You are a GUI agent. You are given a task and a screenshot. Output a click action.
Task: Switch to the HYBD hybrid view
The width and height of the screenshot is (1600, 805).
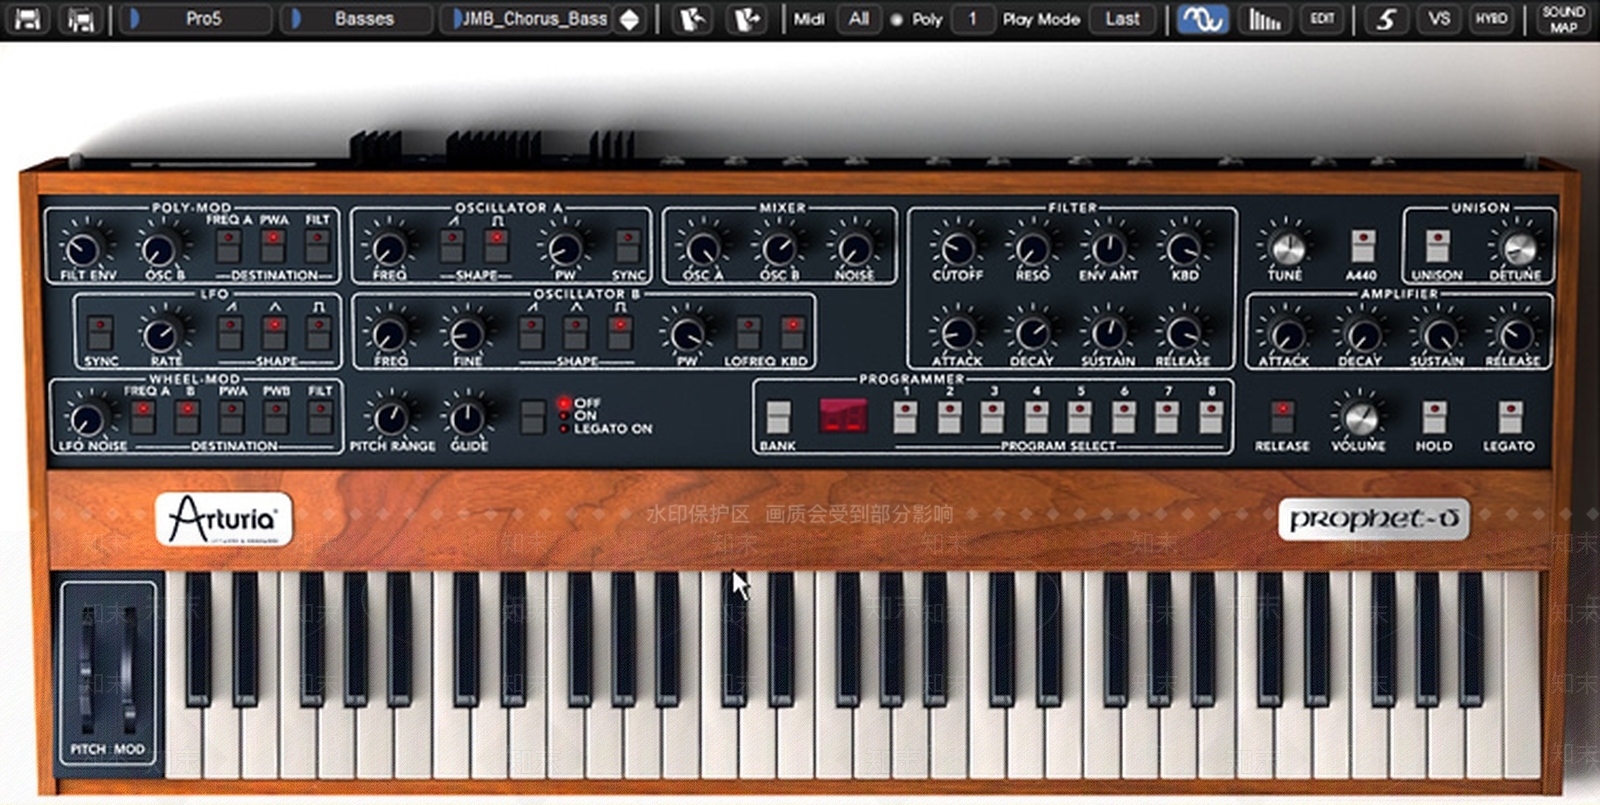(1491, 19)
